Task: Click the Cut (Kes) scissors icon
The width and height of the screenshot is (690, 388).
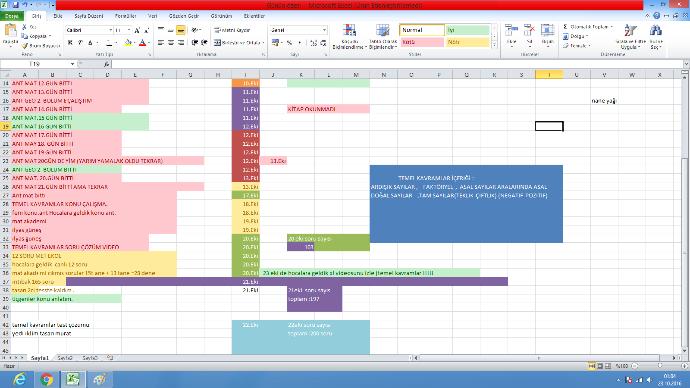Action: point(25,27)
